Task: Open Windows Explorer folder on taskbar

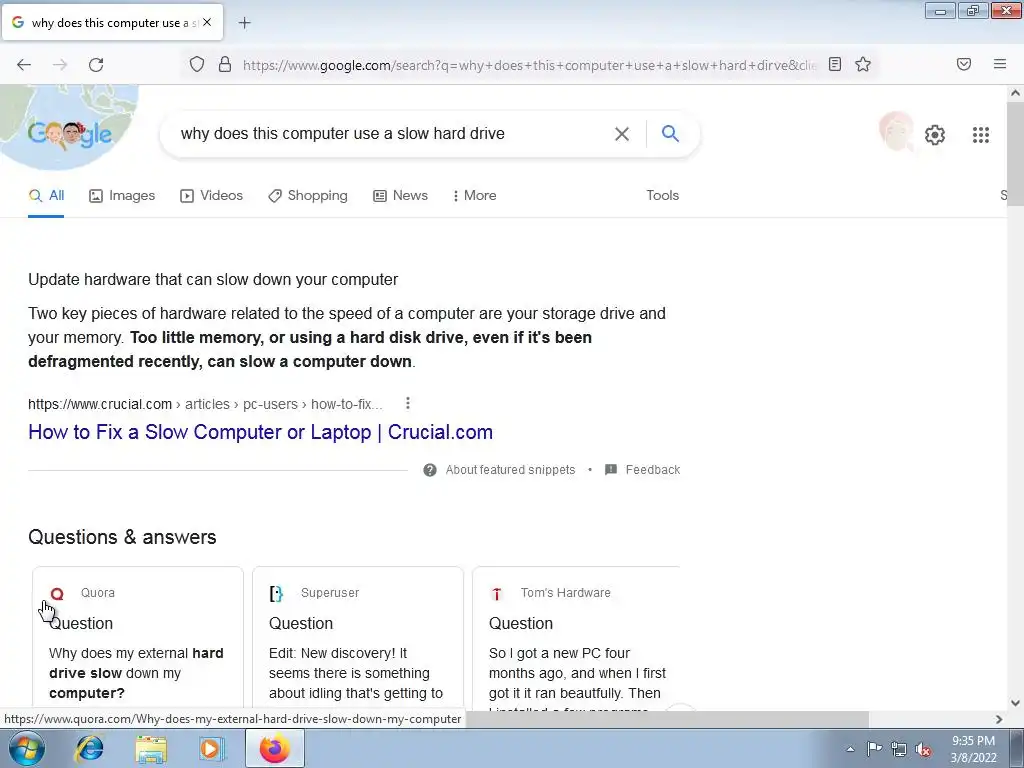Action: [151, 748]
